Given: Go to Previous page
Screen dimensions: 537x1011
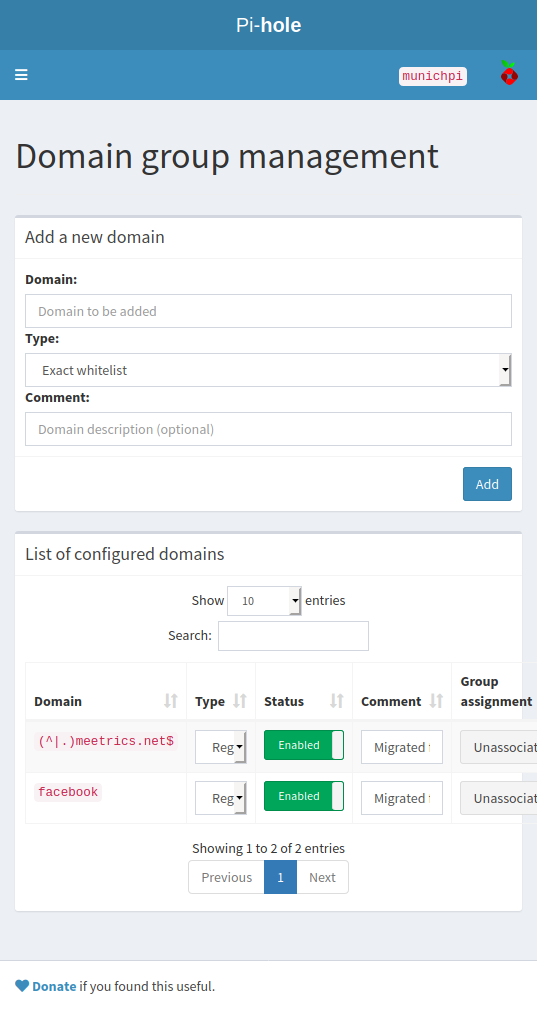Looking at the screenshot, I should tap(226, 877).
